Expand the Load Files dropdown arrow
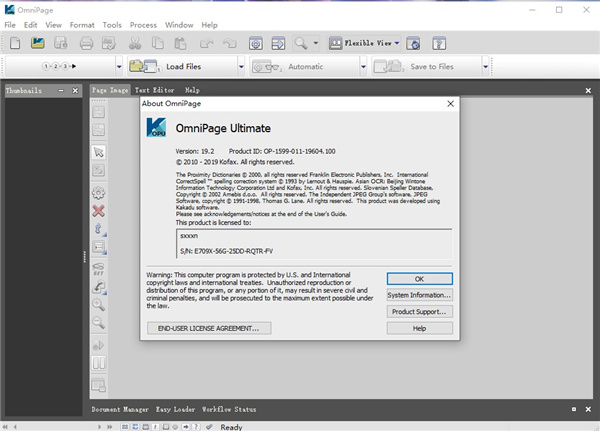This screenshot has width=600, height=431. click(x=241, y=67)
